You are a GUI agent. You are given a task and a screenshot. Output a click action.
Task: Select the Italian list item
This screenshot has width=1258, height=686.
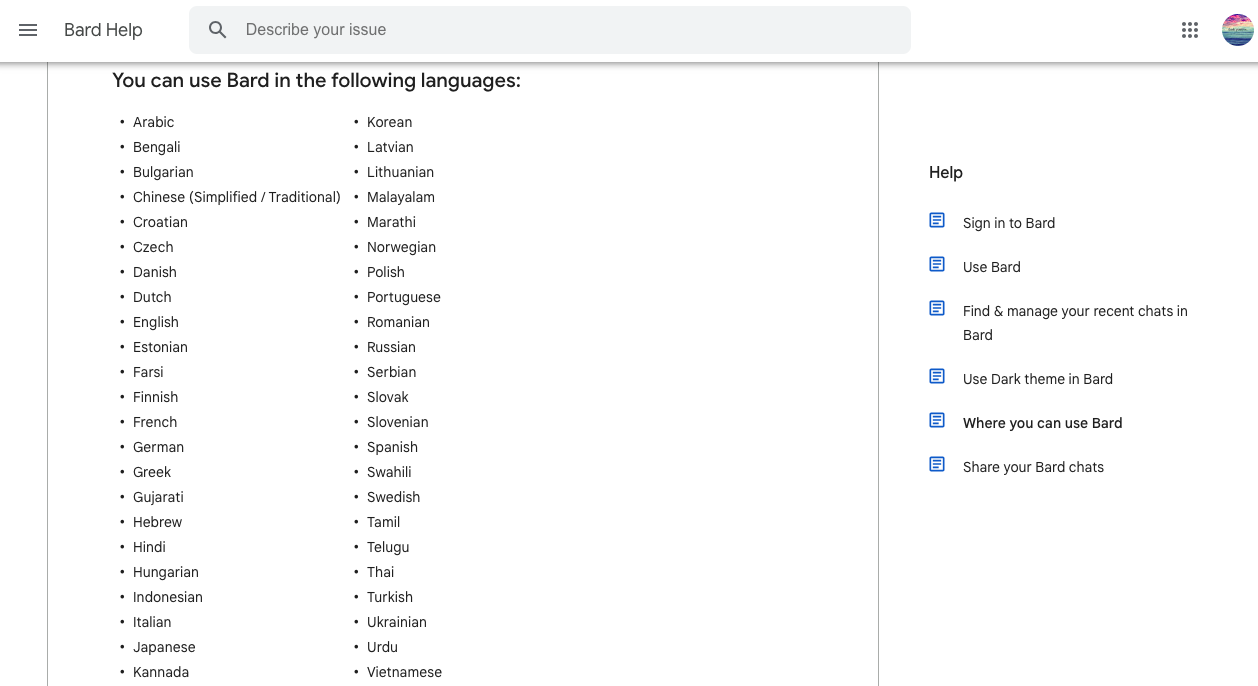(152, 622)
